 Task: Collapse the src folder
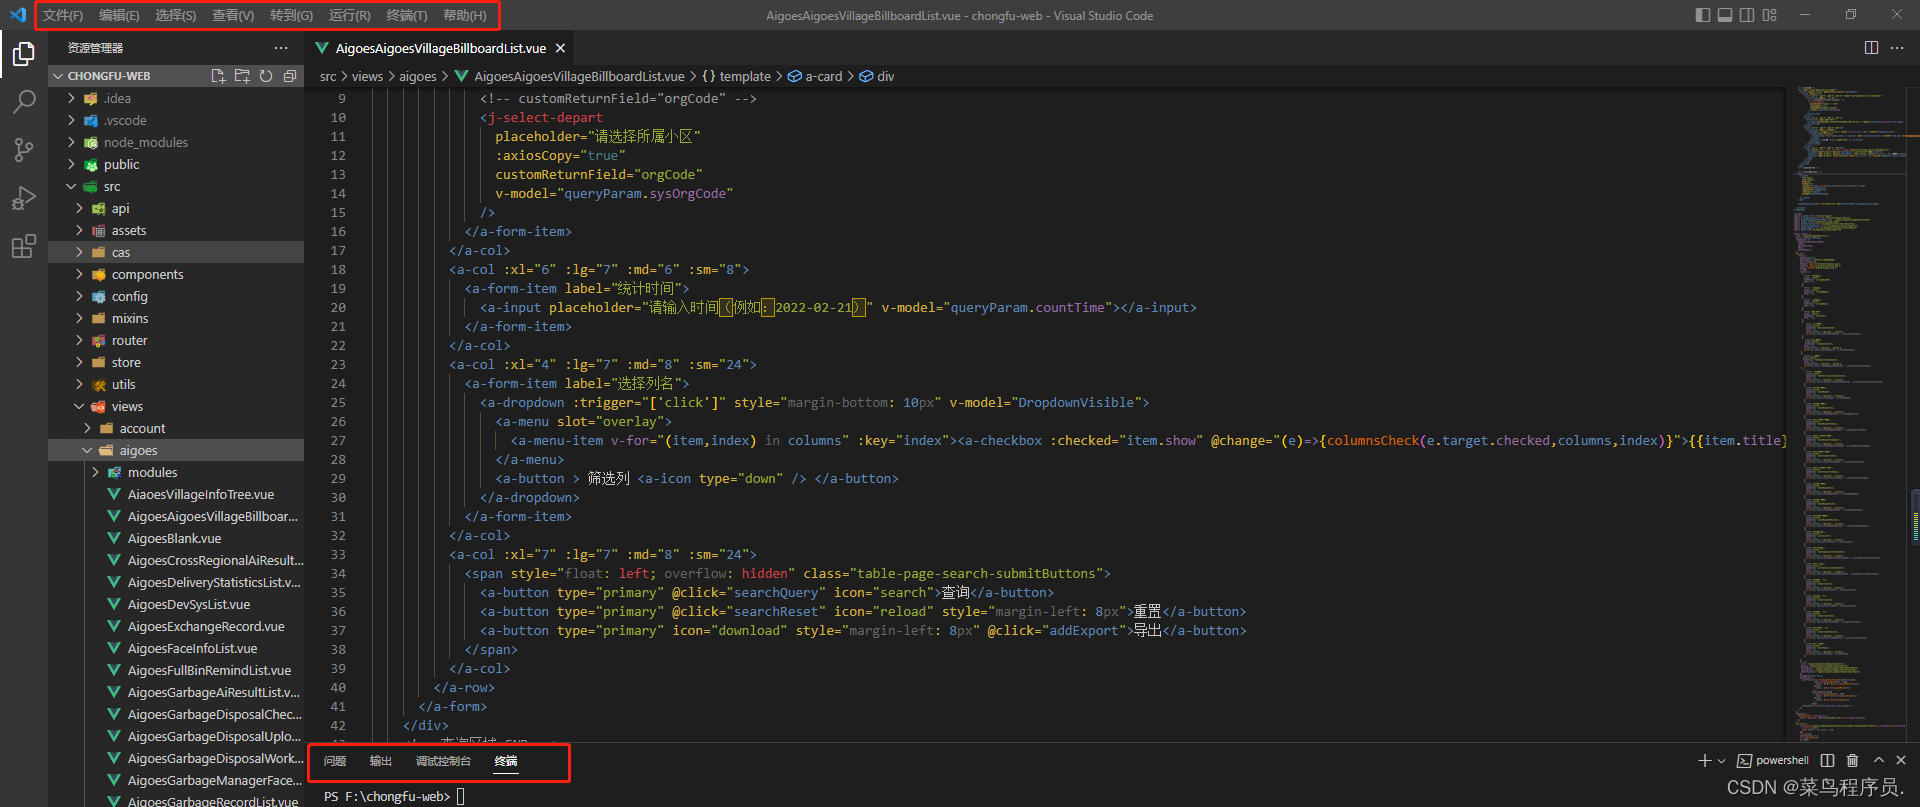tap(176, 186)
